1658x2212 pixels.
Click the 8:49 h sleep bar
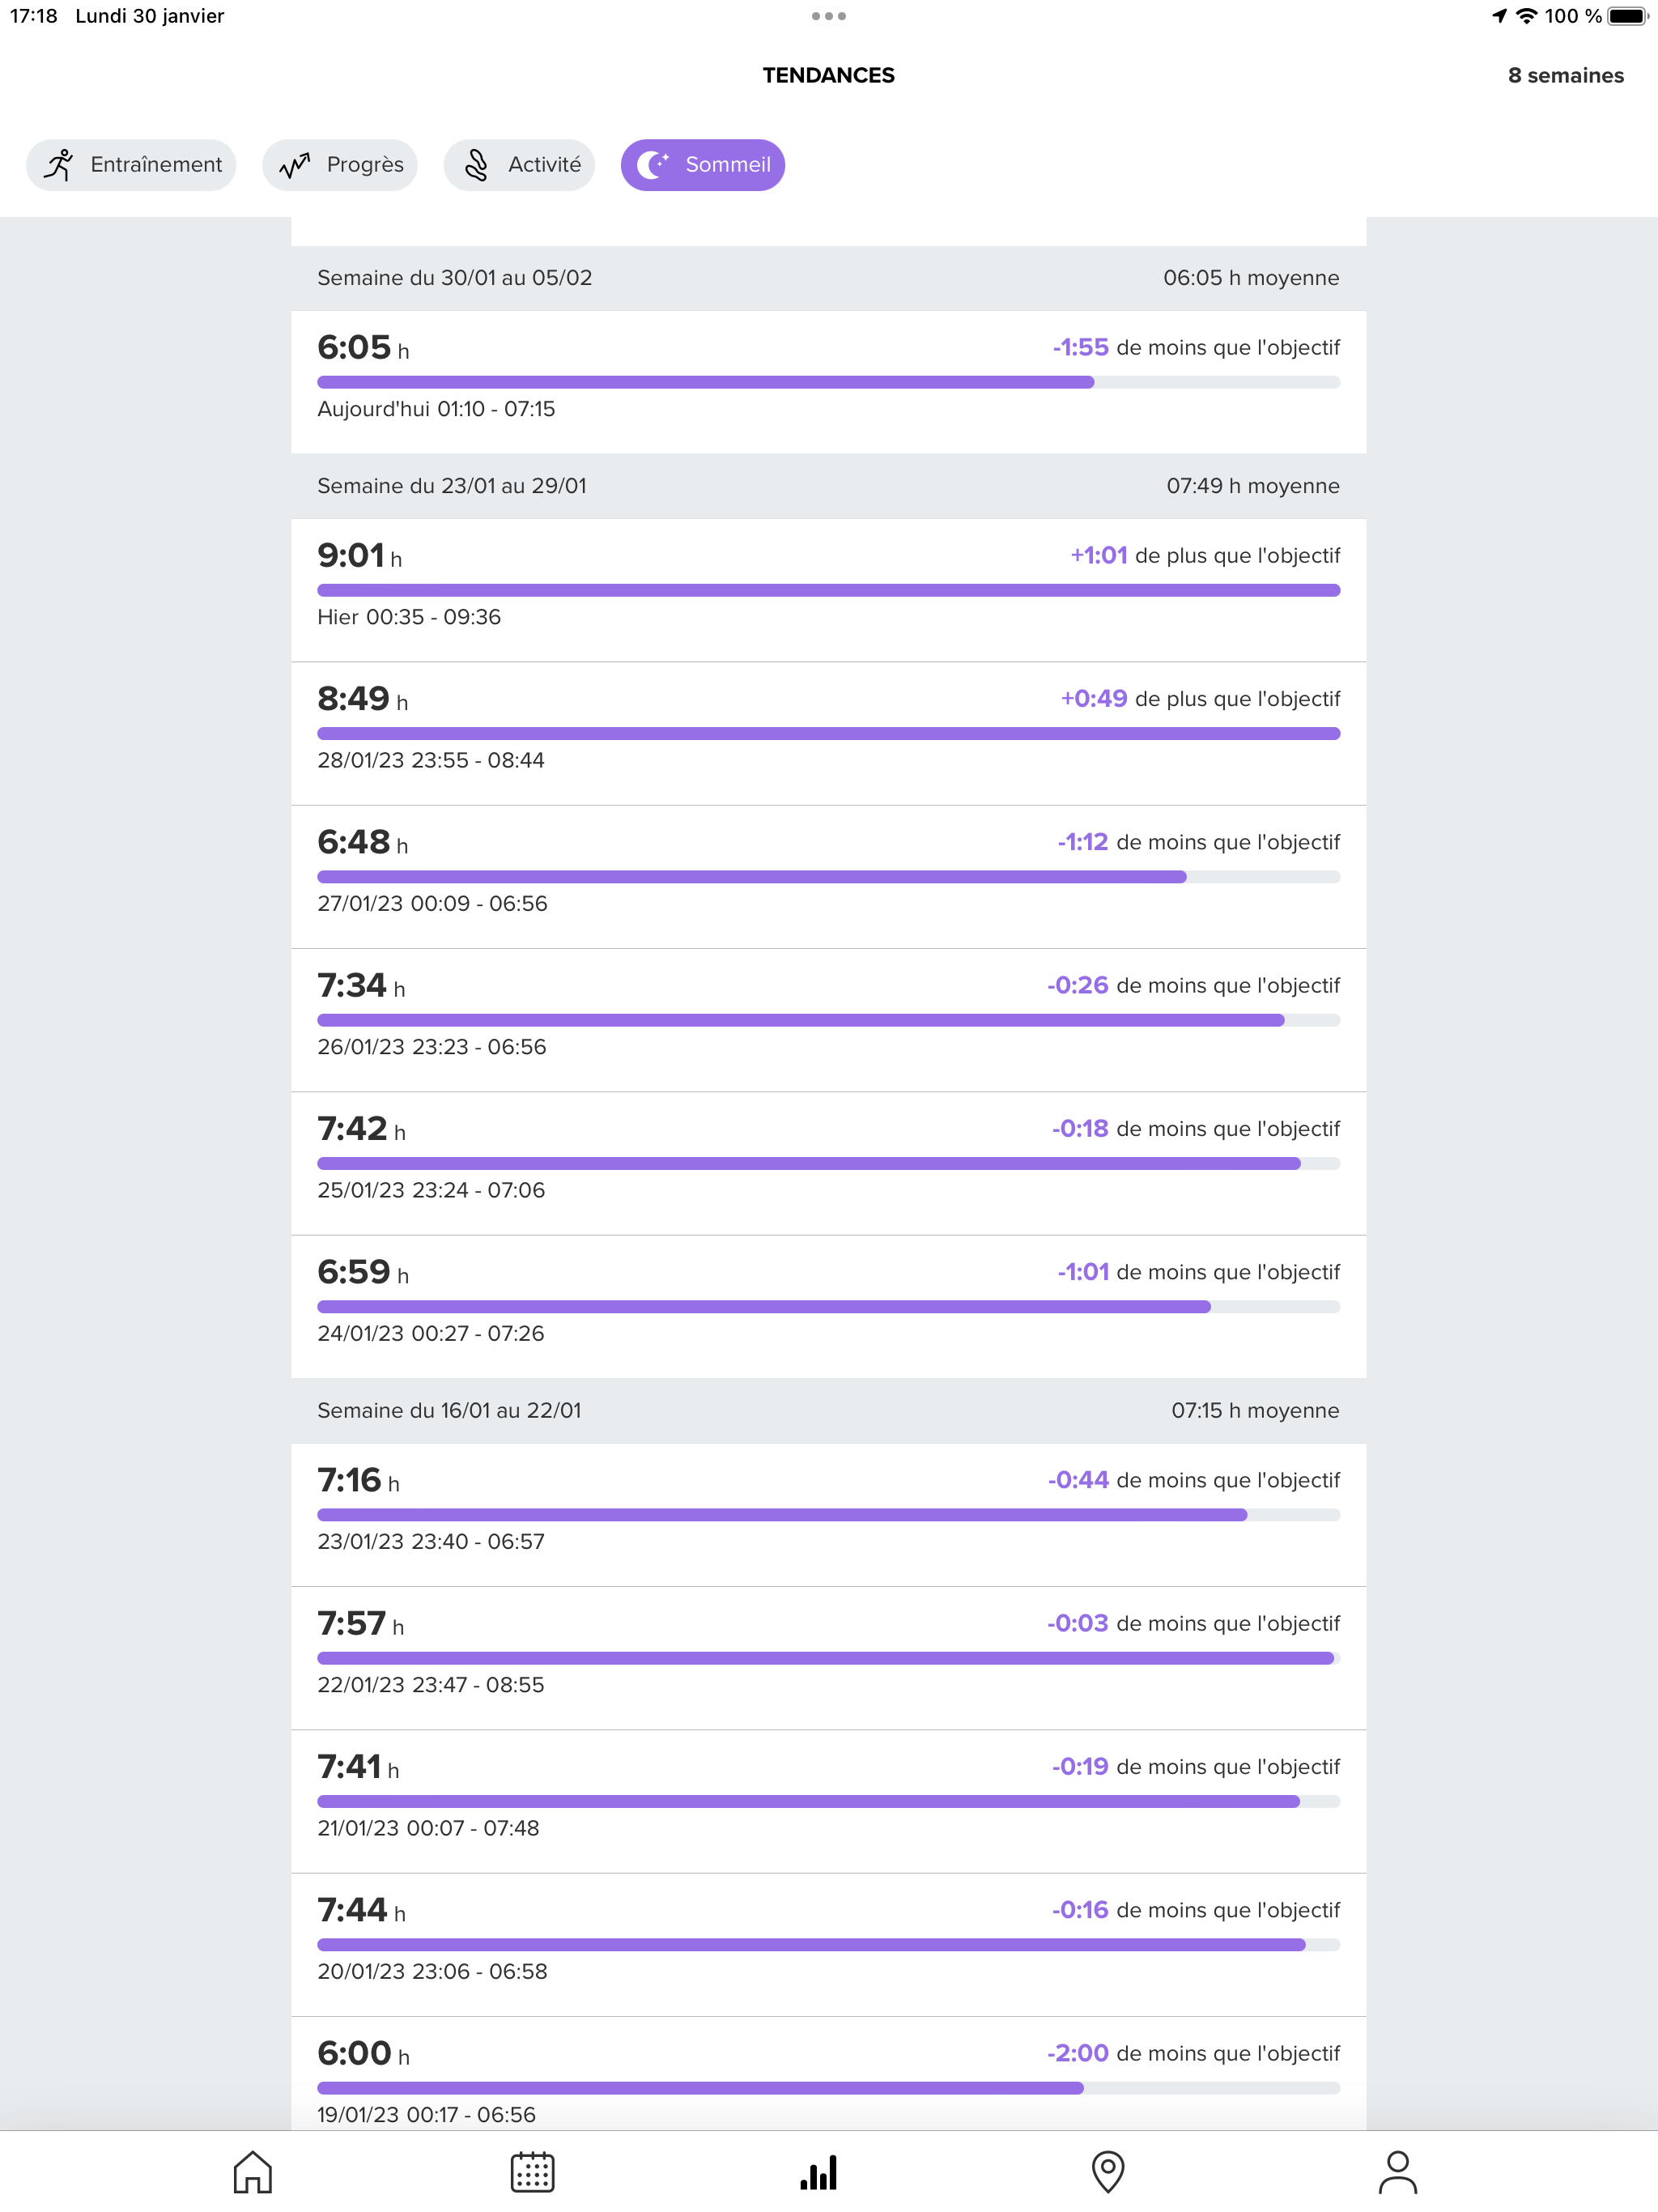coord(828,733)
